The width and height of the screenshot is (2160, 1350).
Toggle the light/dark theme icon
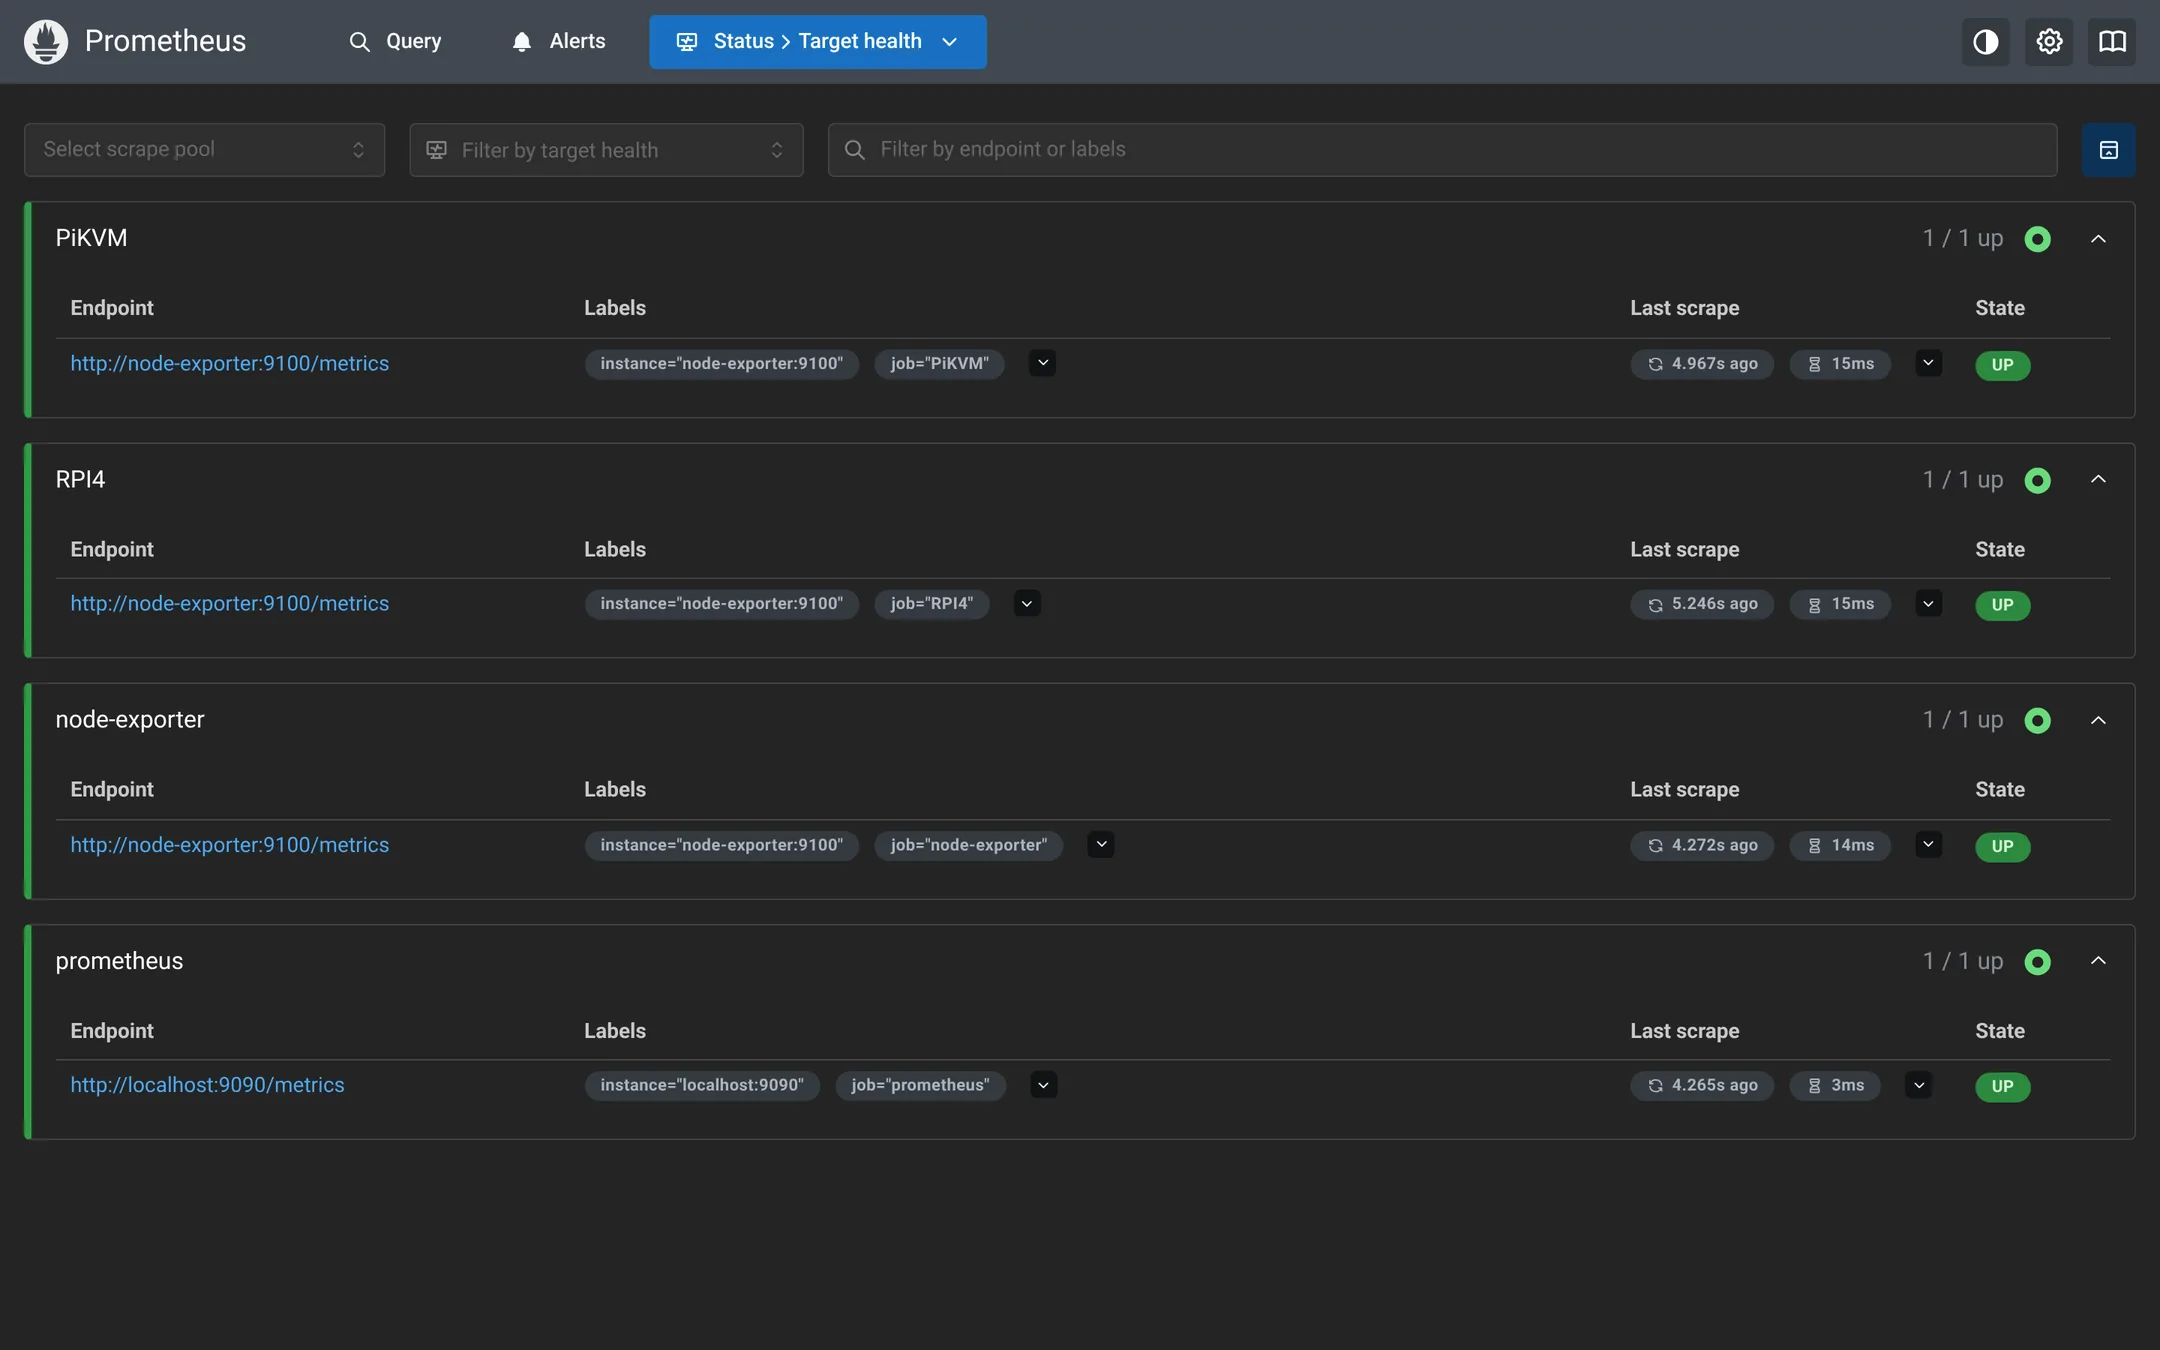click(x=1985, y=41)
